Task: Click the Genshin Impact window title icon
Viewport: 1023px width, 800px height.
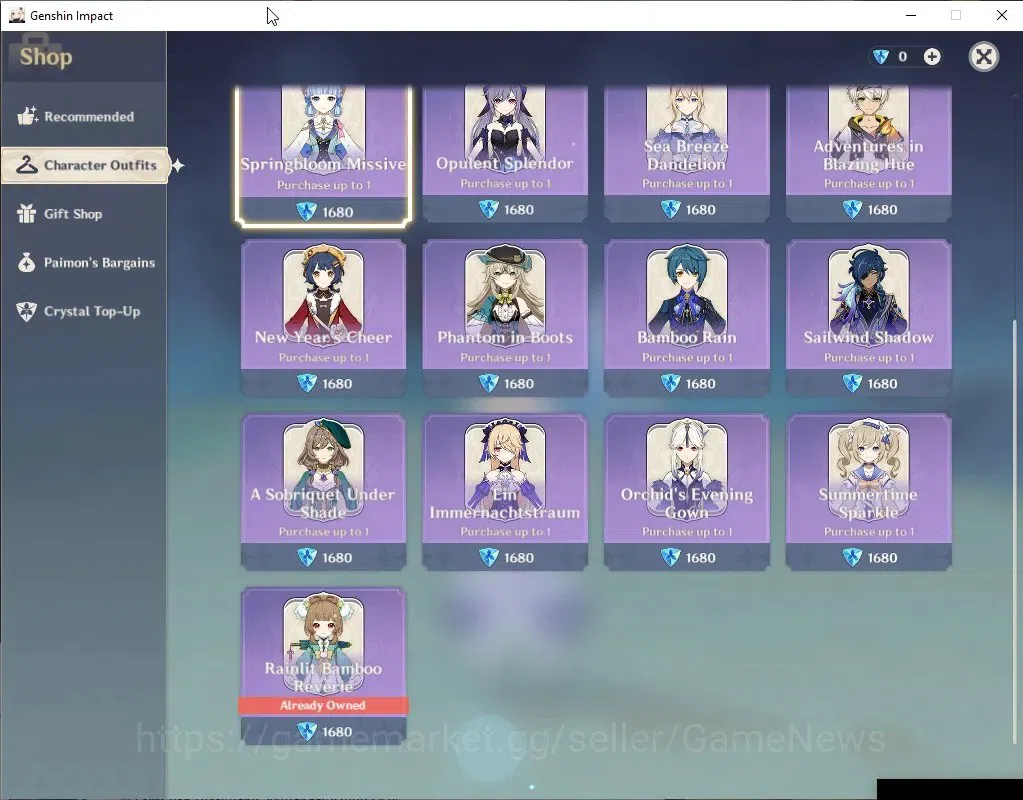Action: coord(16,15)
